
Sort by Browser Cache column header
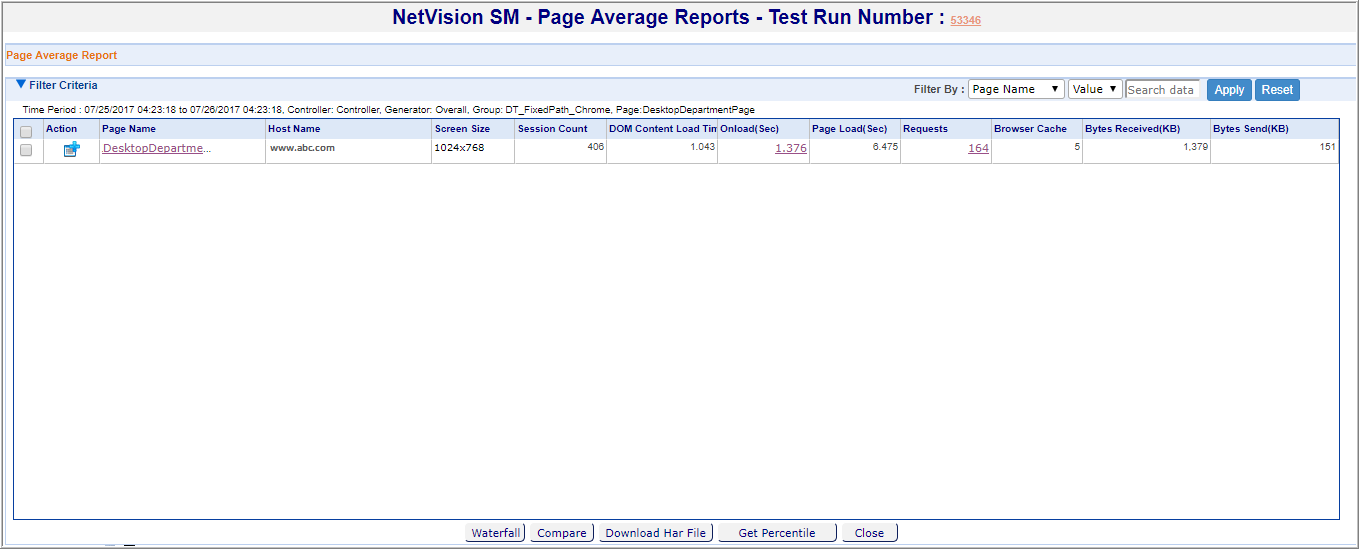pos(1037,129)
